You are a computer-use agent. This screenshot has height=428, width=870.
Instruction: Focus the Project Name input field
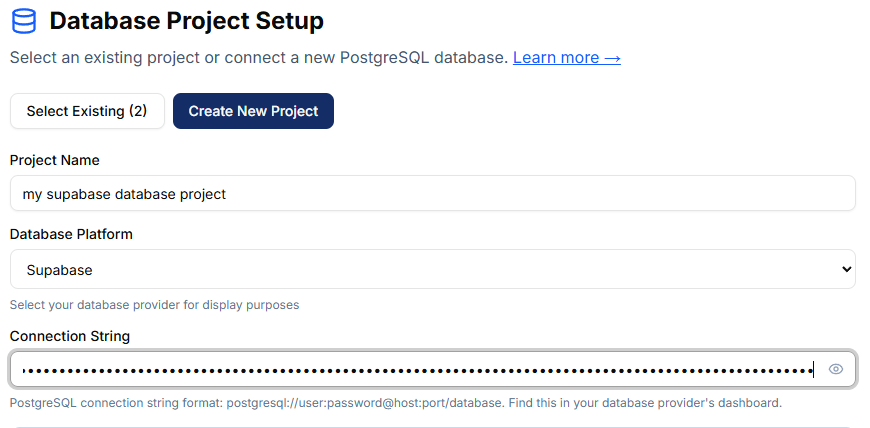click(432, 194)
